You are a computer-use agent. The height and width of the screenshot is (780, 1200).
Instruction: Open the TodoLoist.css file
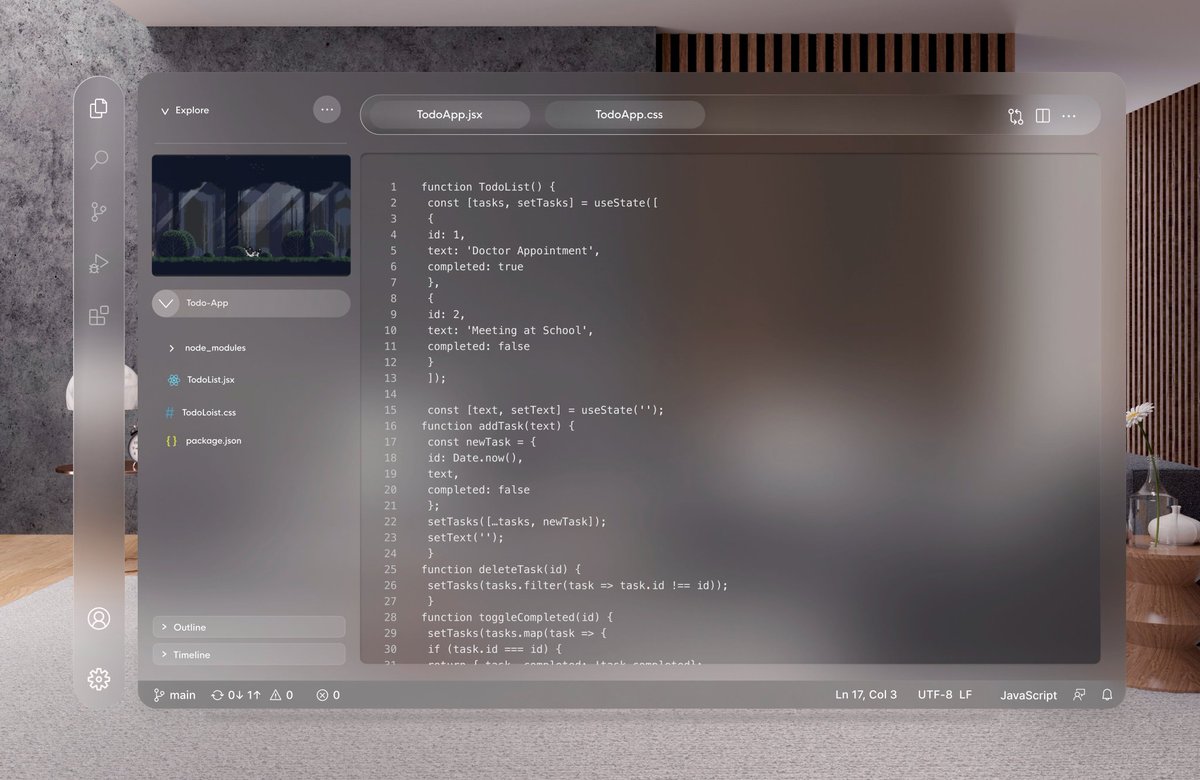pyautogui.click(x=209, y=412)
